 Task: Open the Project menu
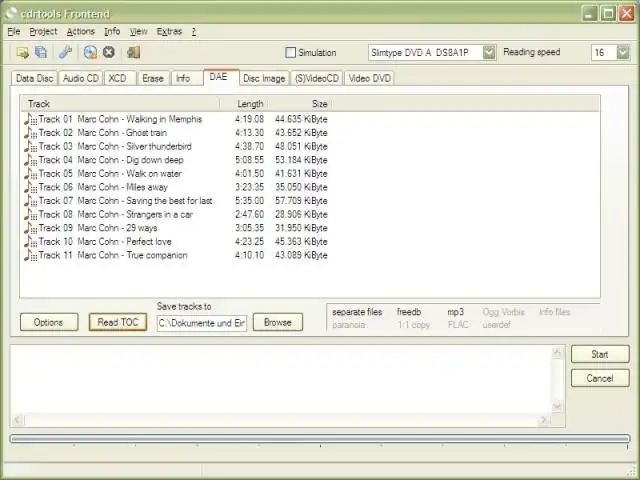point(43,31)
